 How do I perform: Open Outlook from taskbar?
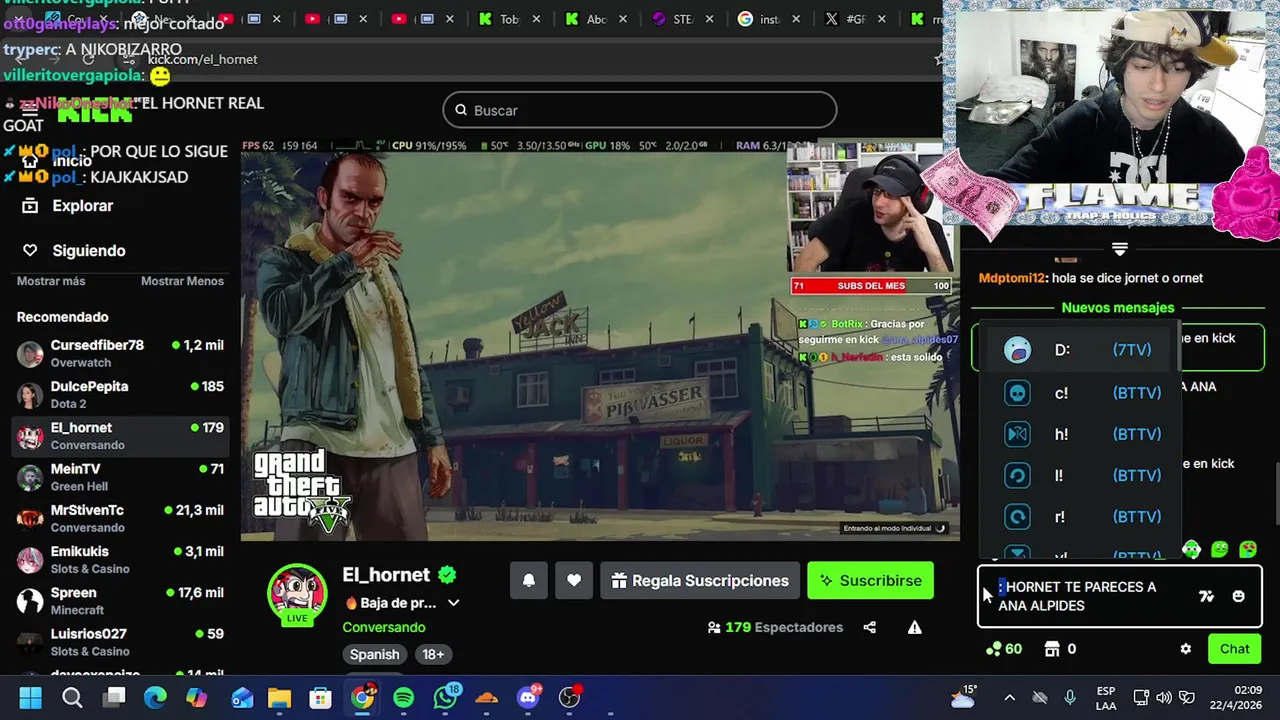pyautogui.click(x=242, y=697)
